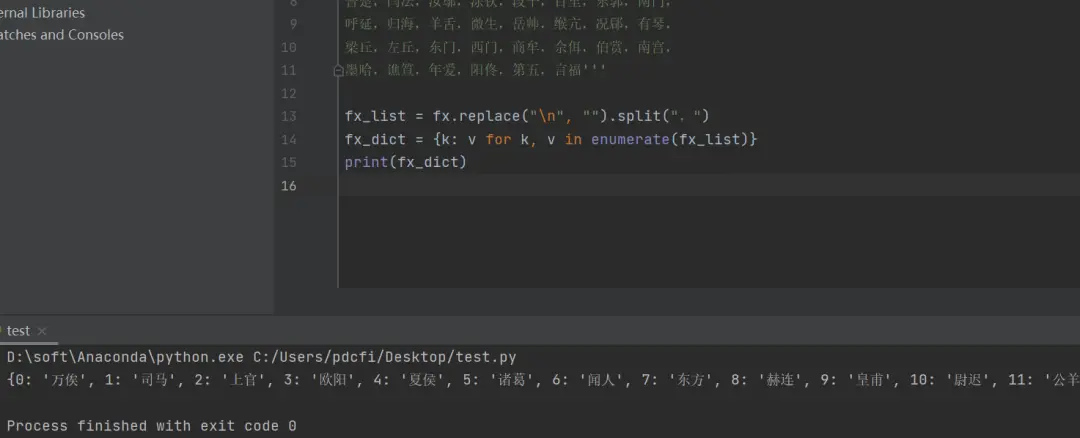Click the dictionary output line in console
Viewport: 1080px width, 438px height.
point(543,379)
